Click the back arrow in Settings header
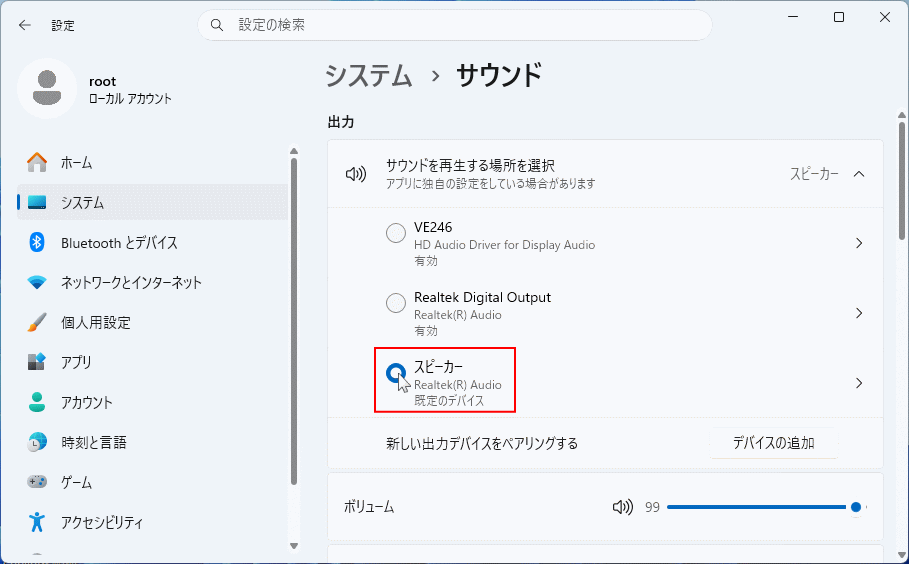909x564 pixels. click(24, 25)
